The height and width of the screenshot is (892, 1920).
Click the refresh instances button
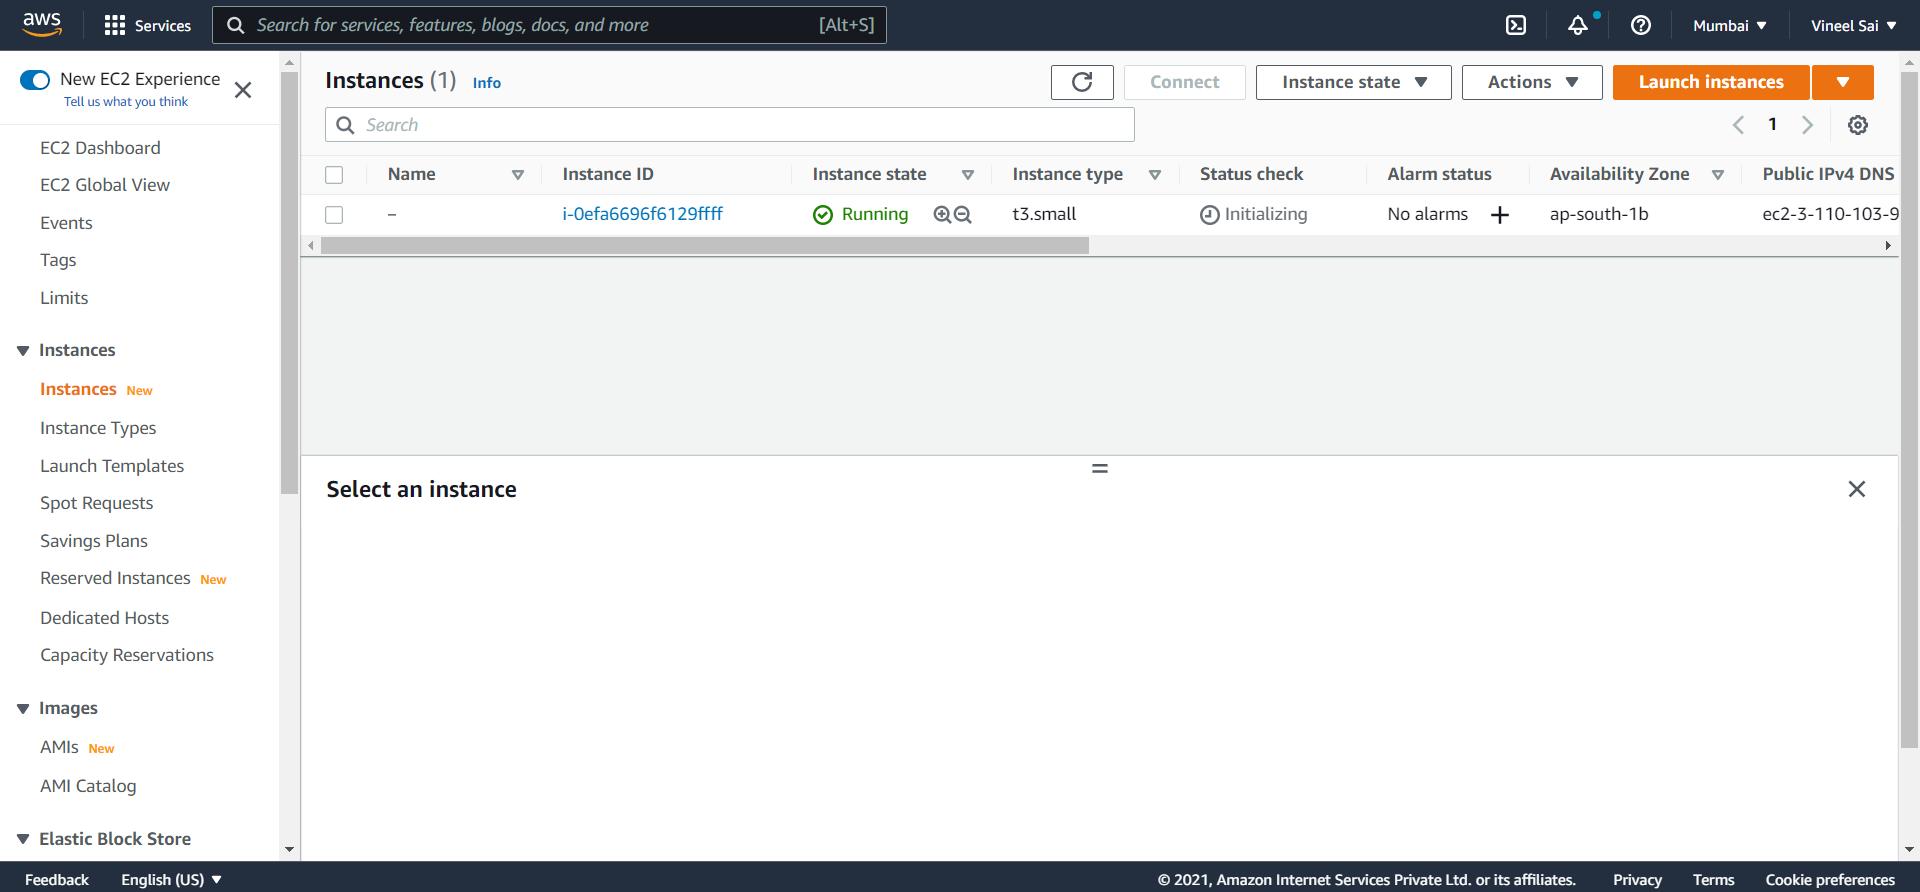click(x=1082, y=82)
